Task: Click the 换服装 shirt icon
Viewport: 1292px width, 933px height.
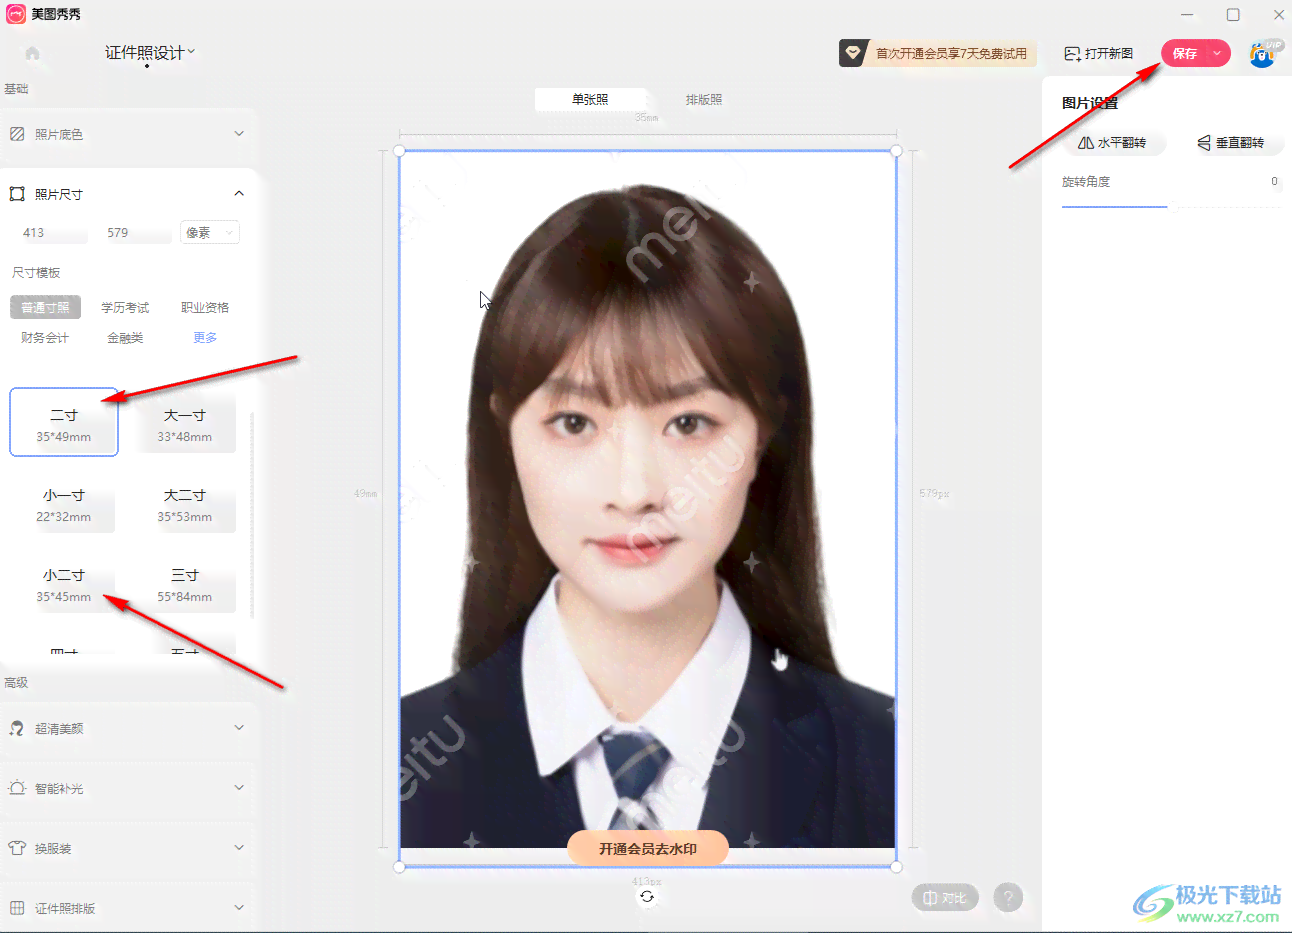Action: click(x=17, y=848)
